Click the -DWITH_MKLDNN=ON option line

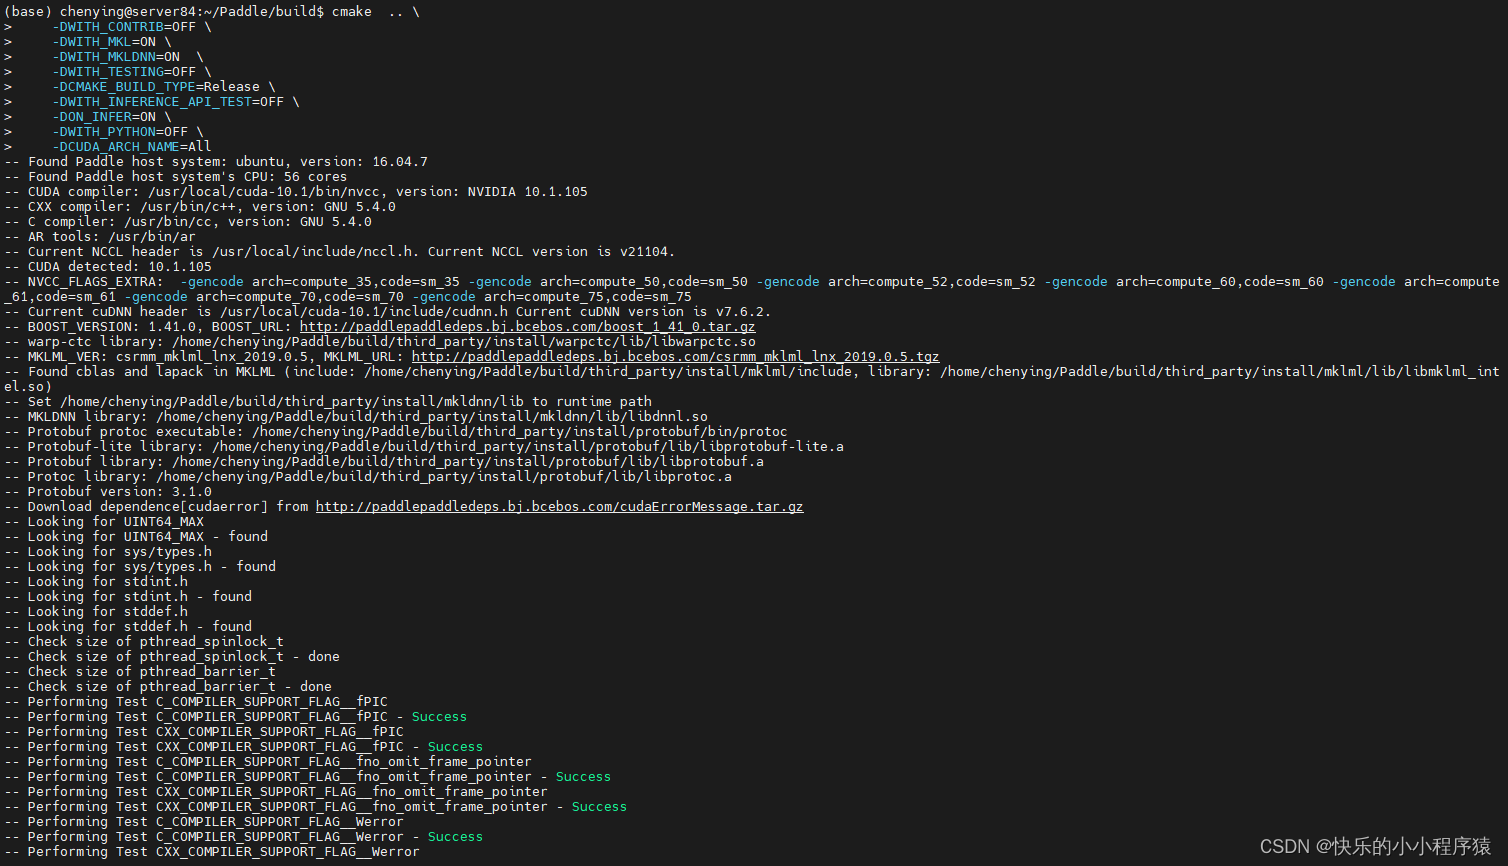coord(126,57)
